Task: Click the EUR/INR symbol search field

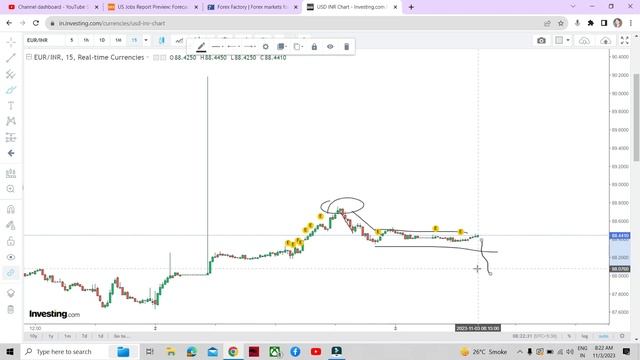Action: coord(44,40)
